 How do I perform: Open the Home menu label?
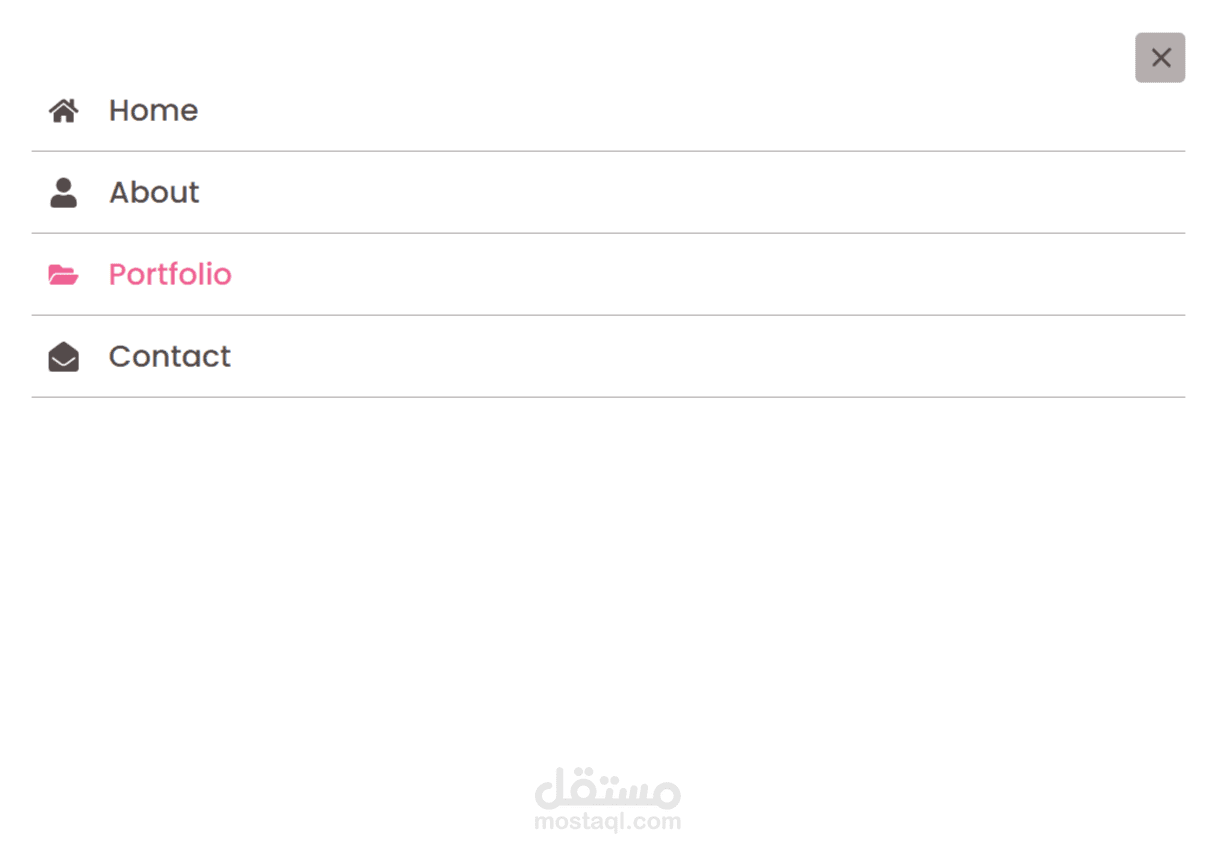coord(153,110)
